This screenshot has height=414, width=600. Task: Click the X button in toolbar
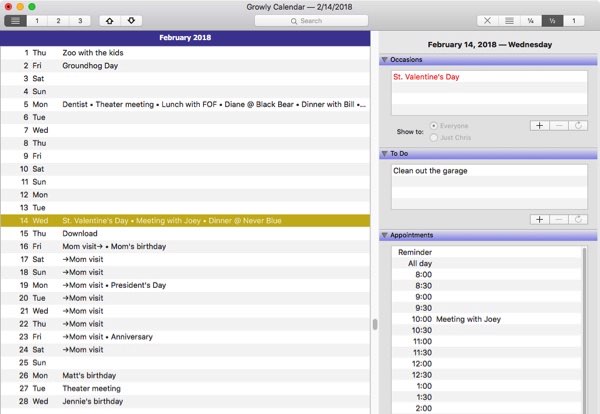[487, 20]
